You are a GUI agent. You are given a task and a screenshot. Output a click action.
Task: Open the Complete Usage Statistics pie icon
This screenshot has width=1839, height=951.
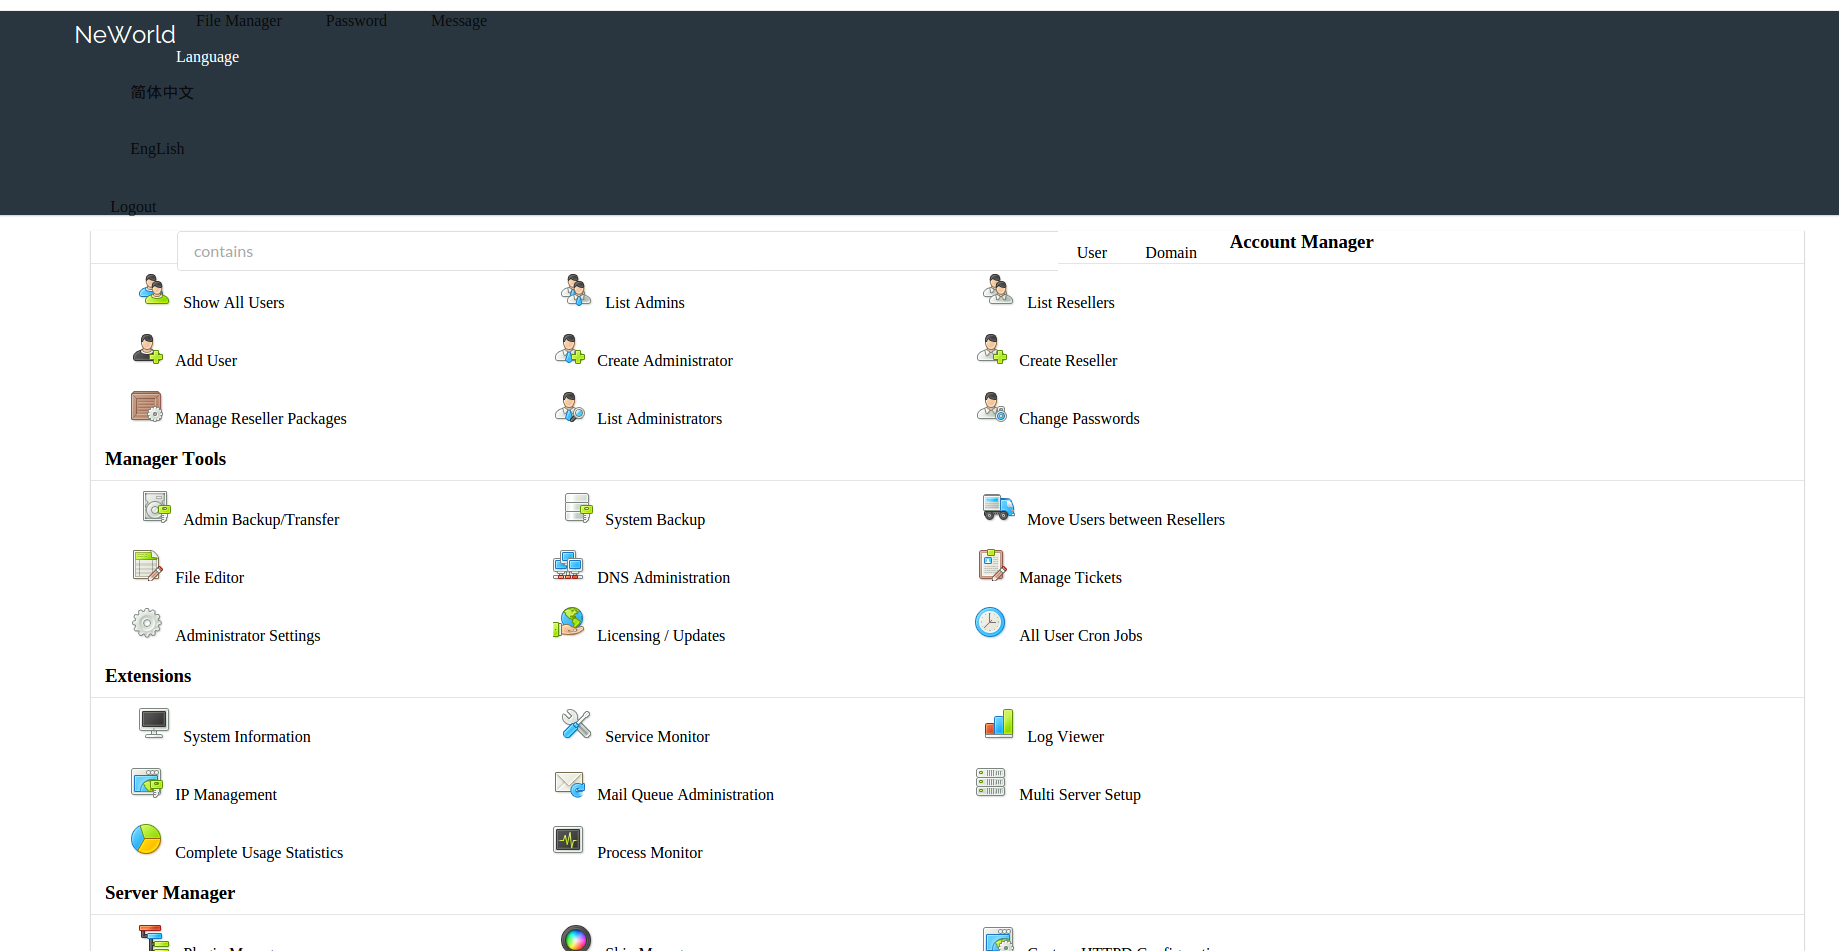(x=147, y=840)
